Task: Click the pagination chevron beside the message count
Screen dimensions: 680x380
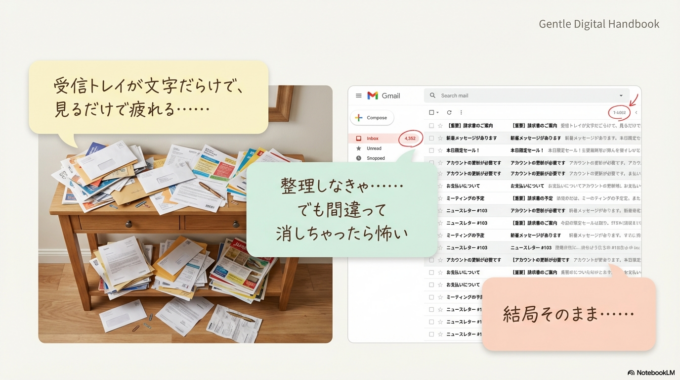Action: click(x=636, y=112)
